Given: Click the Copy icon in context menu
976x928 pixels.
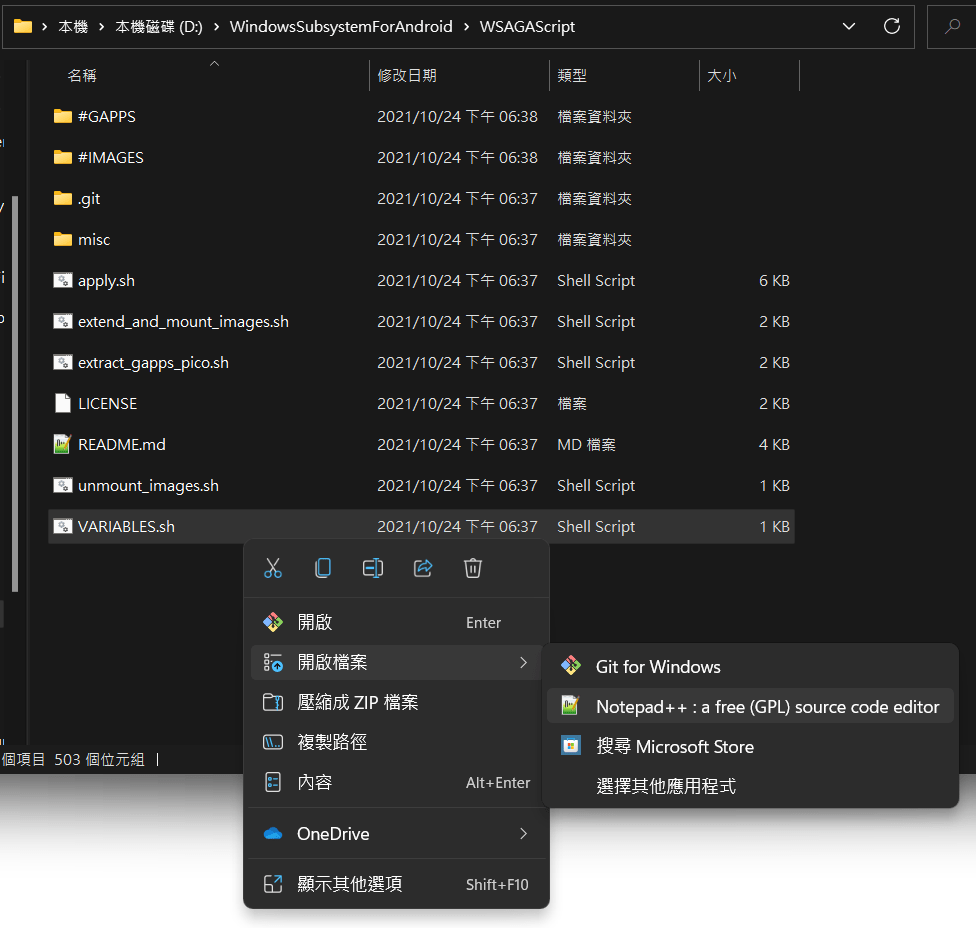Looking at the screenshot, I should [x=323, y=568].
